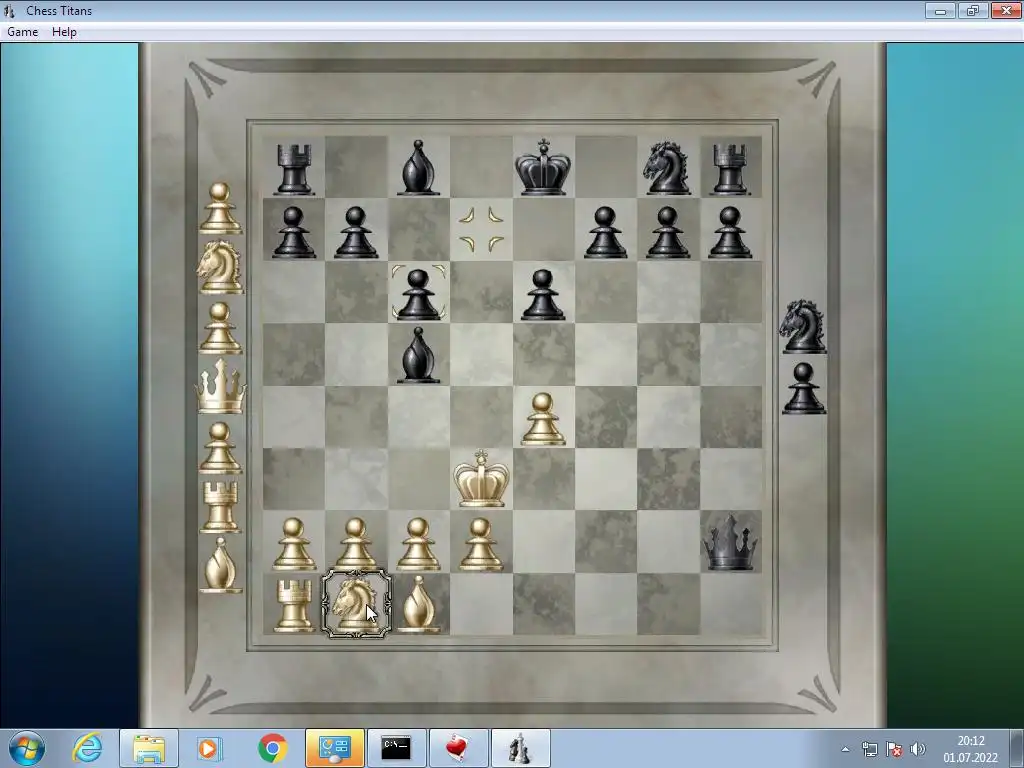Minimize the Chess Titans window

coord(940,10)
